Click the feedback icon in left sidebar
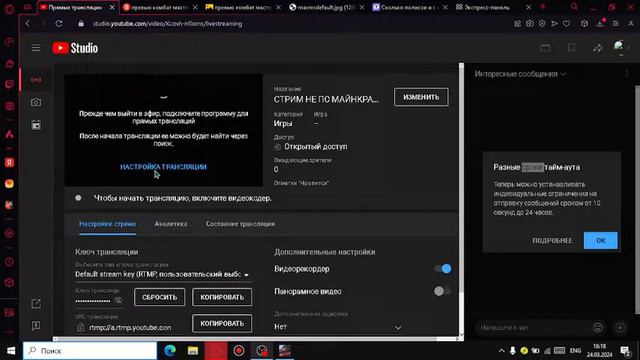The height and width of the screenshot is (360, 640). coord(36,326)
